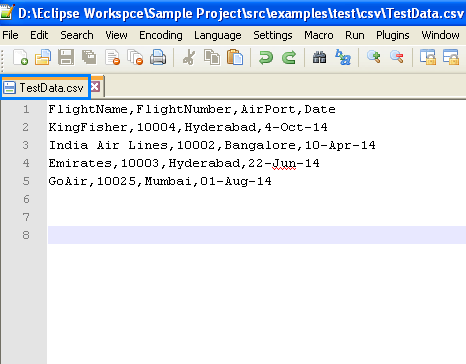466x364 pixels.
Task: Open the Edit menu
Action: pos(39,35)
